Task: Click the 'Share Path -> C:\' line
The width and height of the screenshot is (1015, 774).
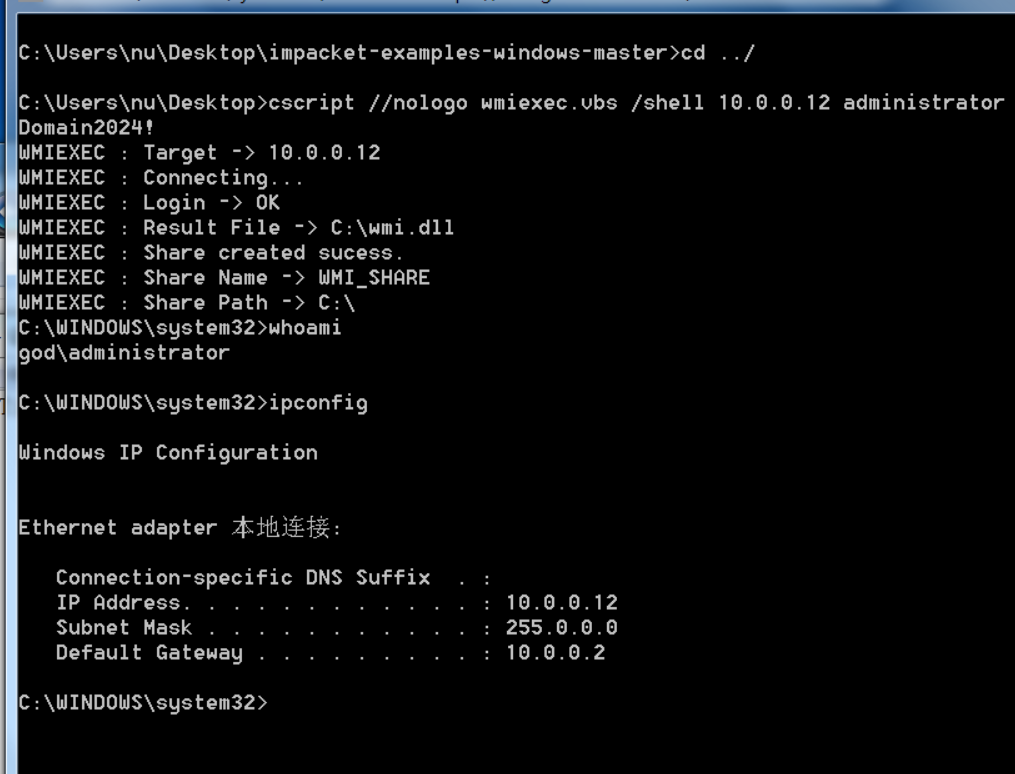Action: [186, 303]
